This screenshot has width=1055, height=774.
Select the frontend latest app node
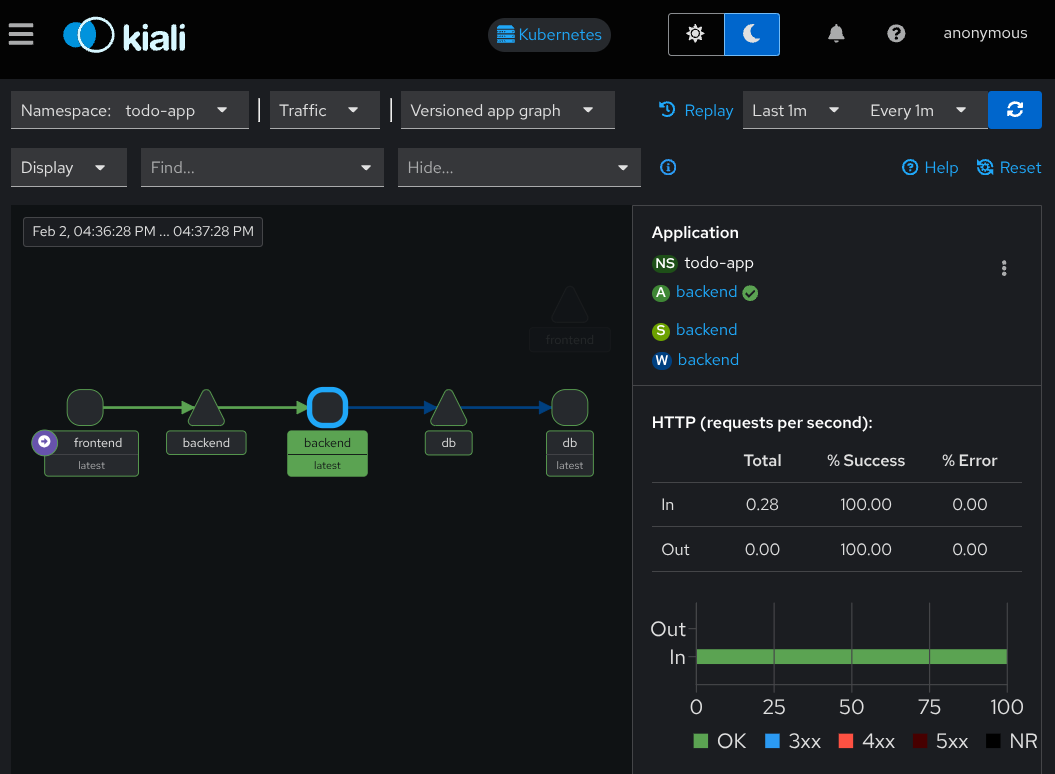point(85,407)
